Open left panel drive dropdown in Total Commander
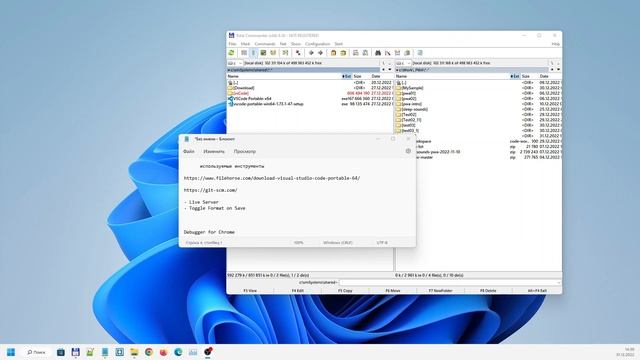This screenshot has width=640, height=360. pos(235,63)
